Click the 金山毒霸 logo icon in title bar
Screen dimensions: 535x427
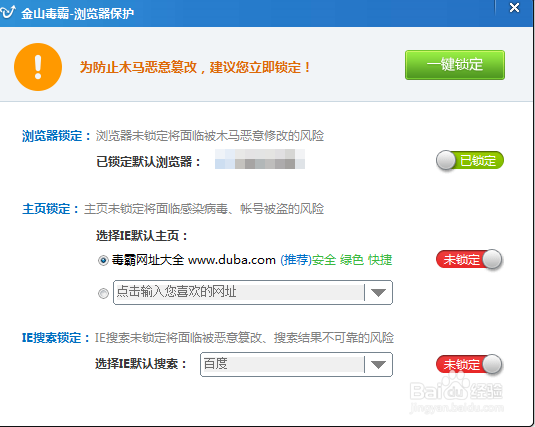[x=8, y=12]
